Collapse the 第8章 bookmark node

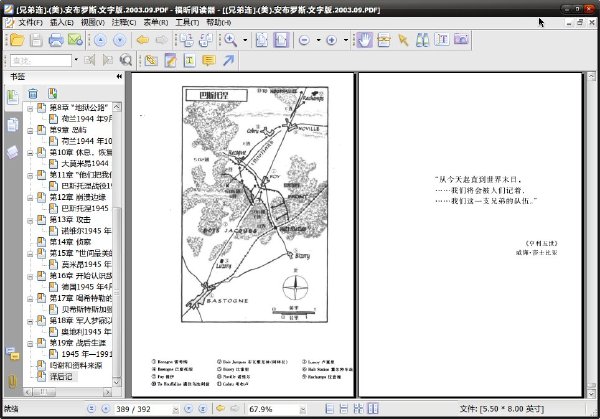[x=30, y=109]
